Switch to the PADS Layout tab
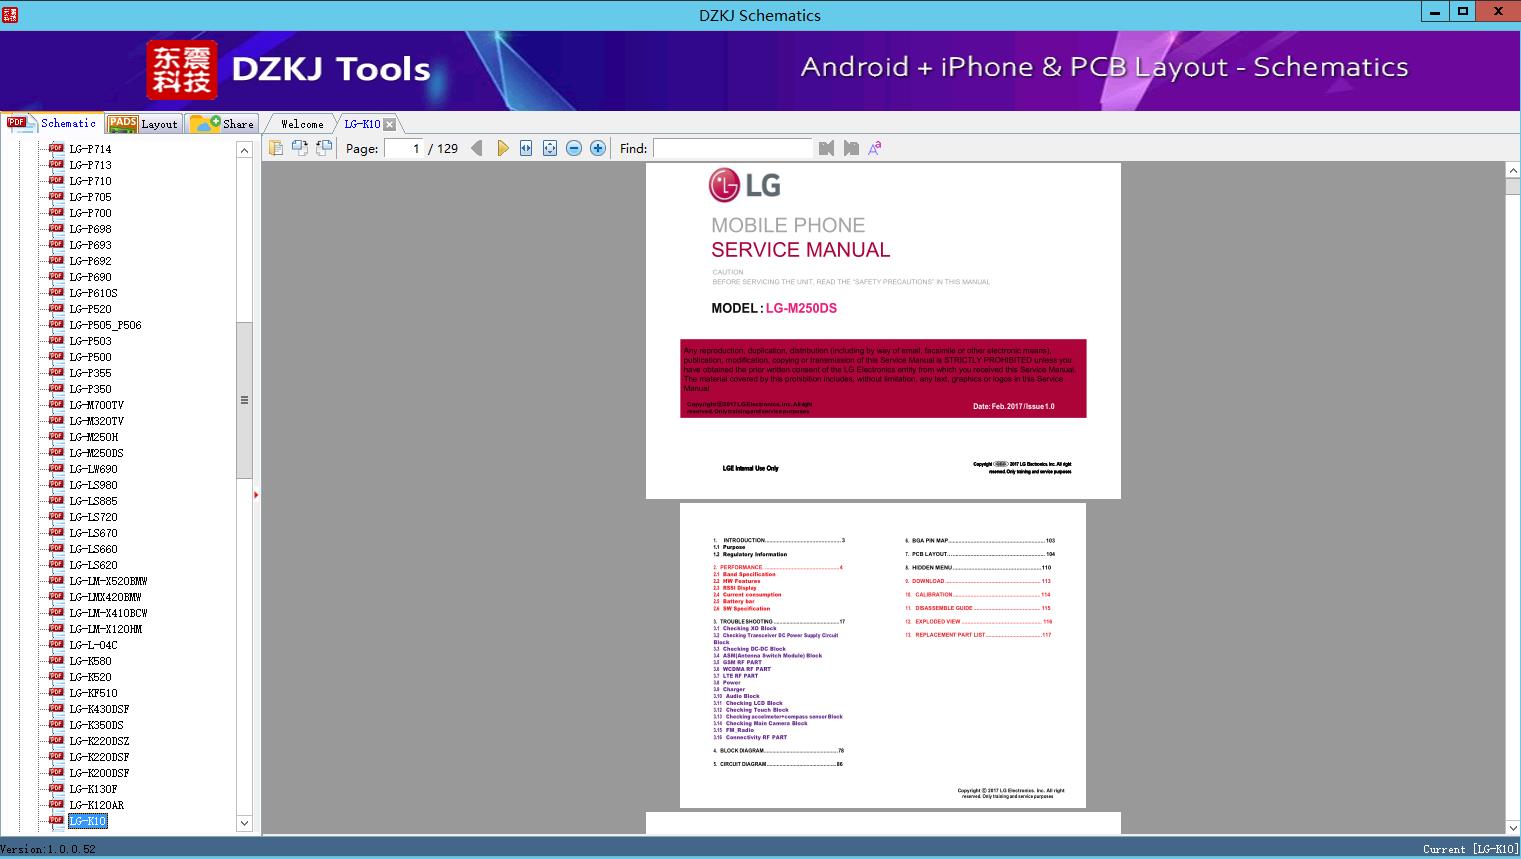The width and height of the screenshot is (1521, 859). tap(143, 124)
